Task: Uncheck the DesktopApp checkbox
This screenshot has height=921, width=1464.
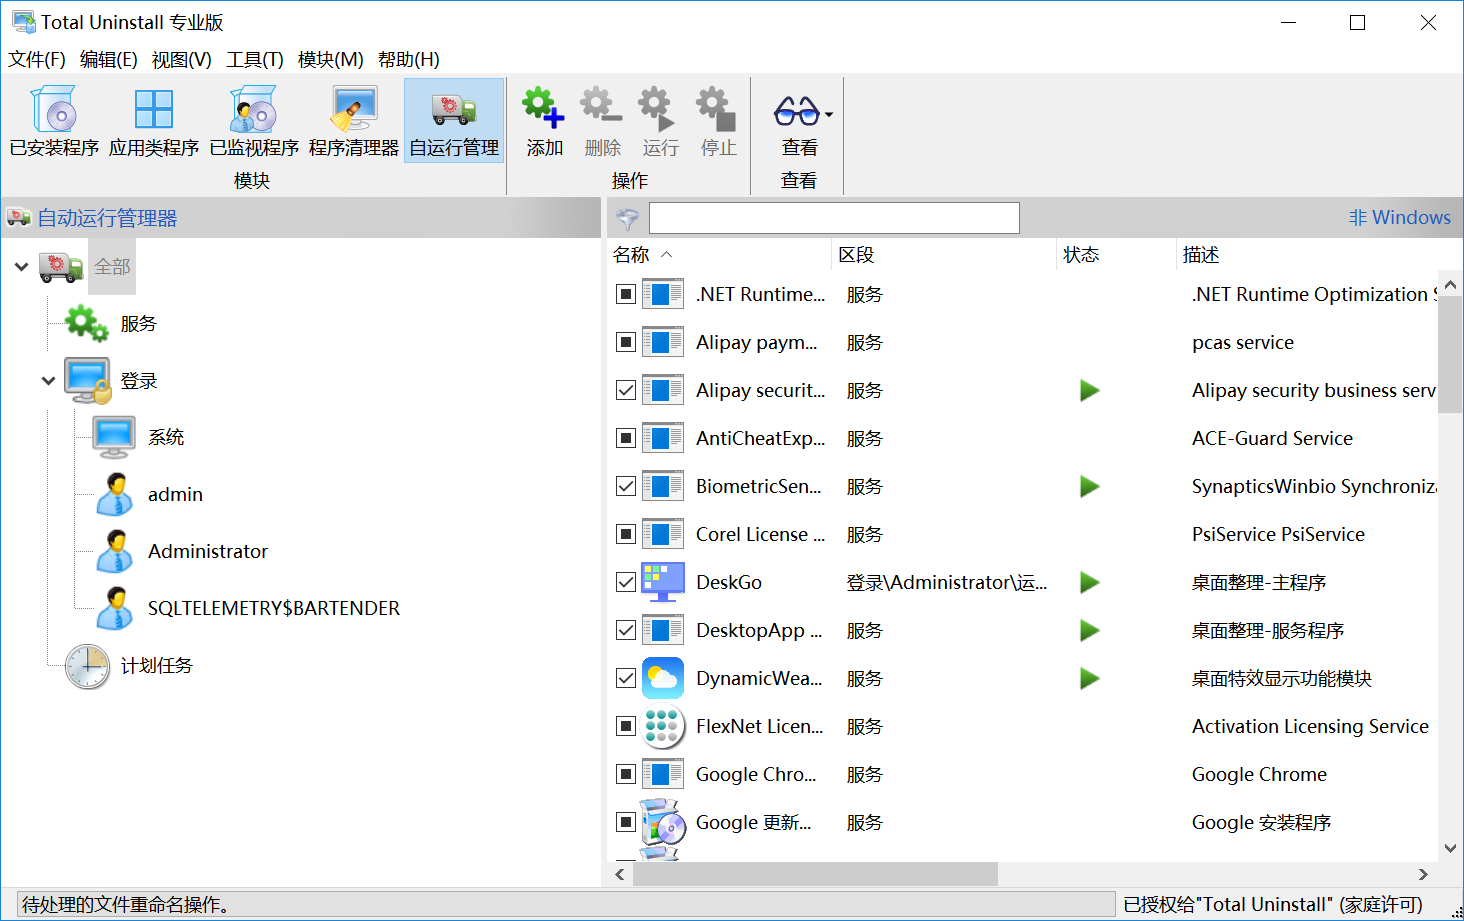Action: click(x=626, y=630)
